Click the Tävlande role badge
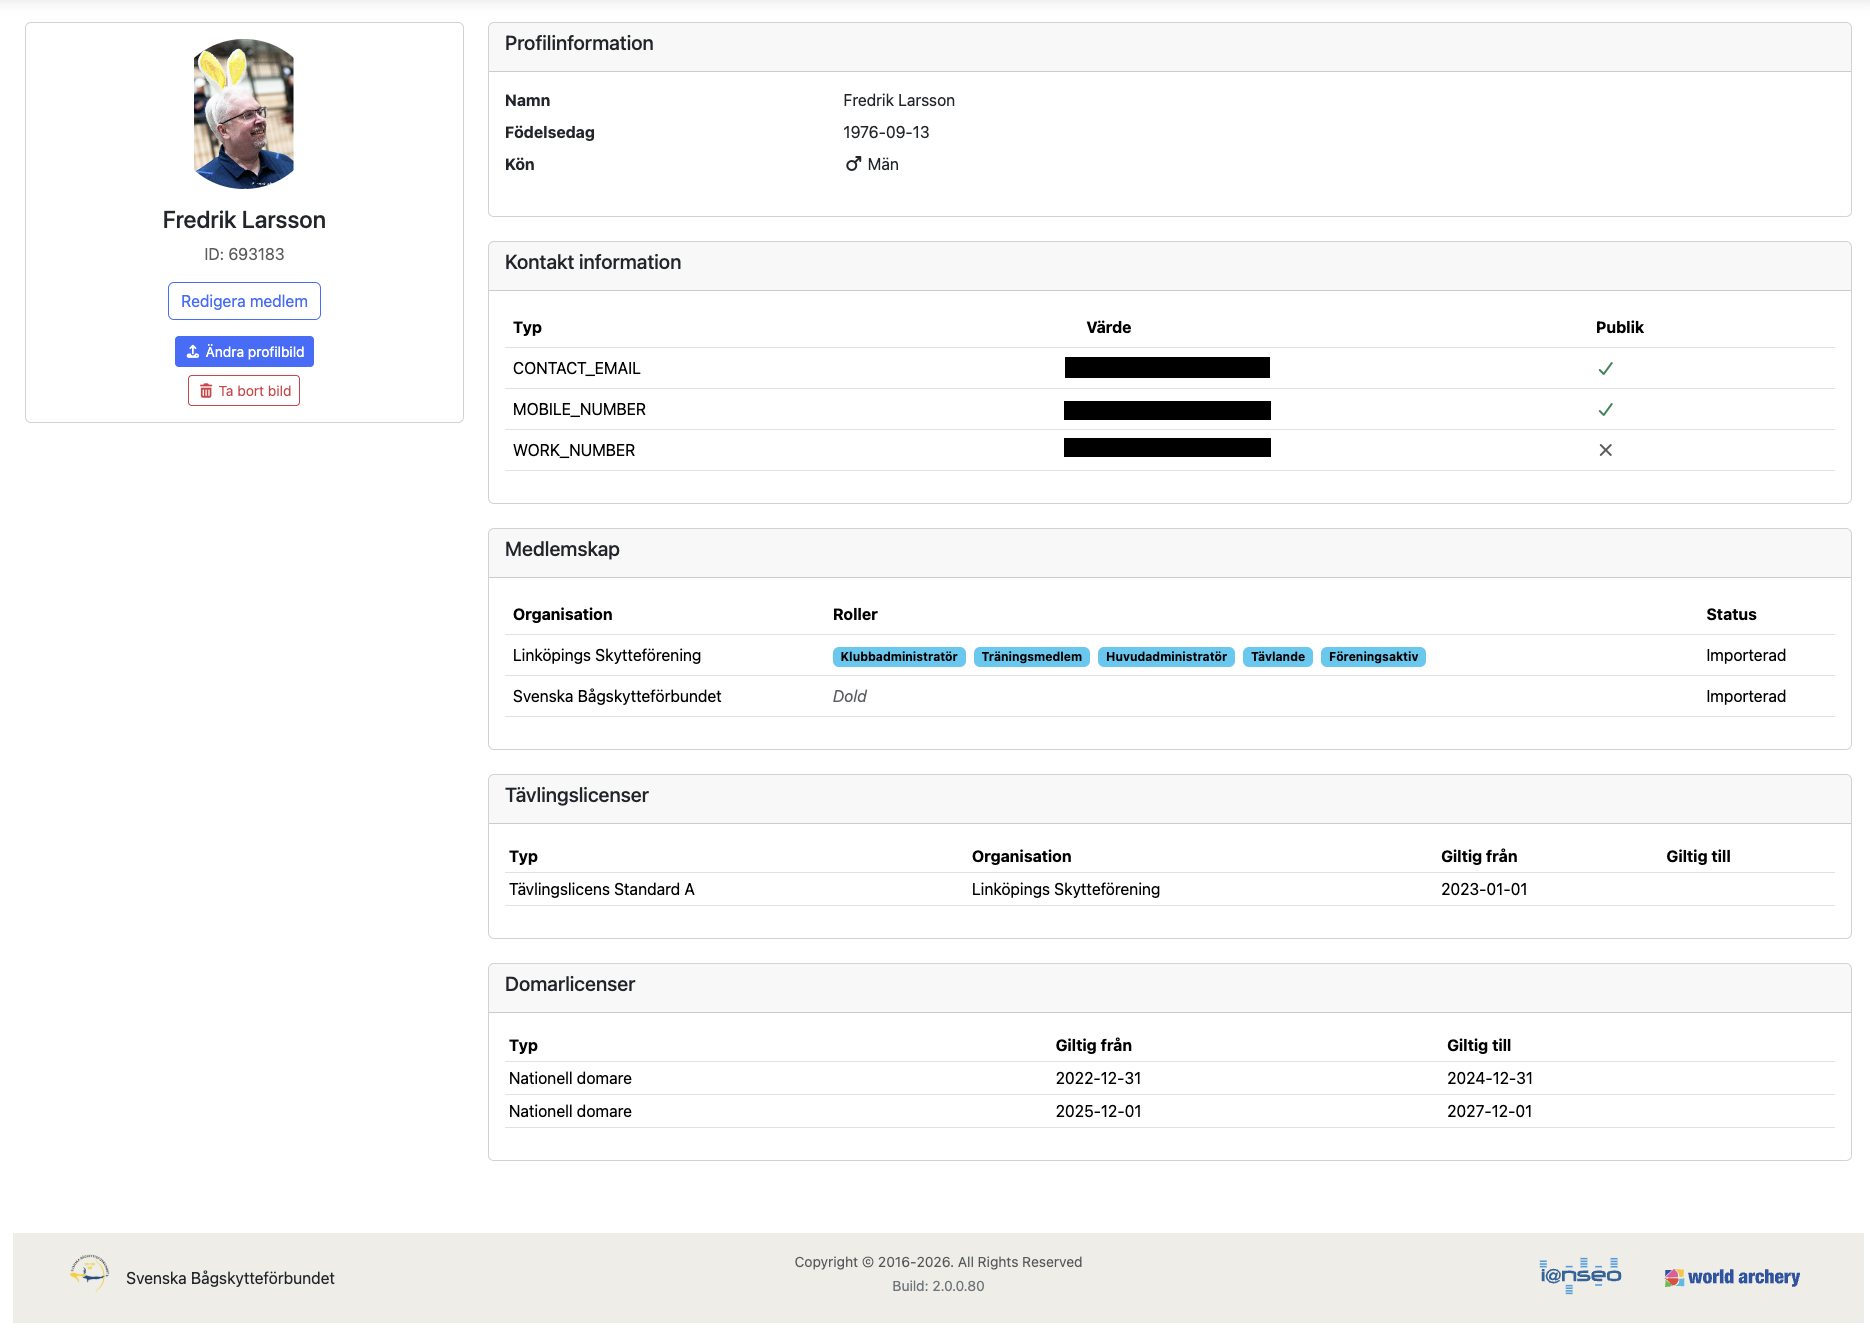 (1277, 657)
